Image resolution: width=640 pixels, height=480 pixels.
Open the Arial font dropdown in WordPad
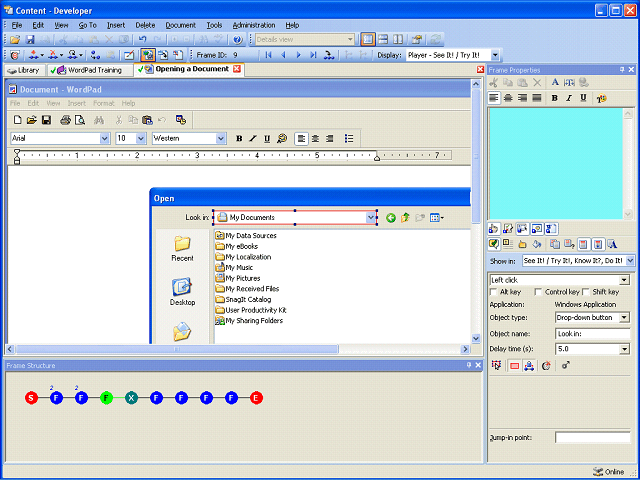click(104, 138)
